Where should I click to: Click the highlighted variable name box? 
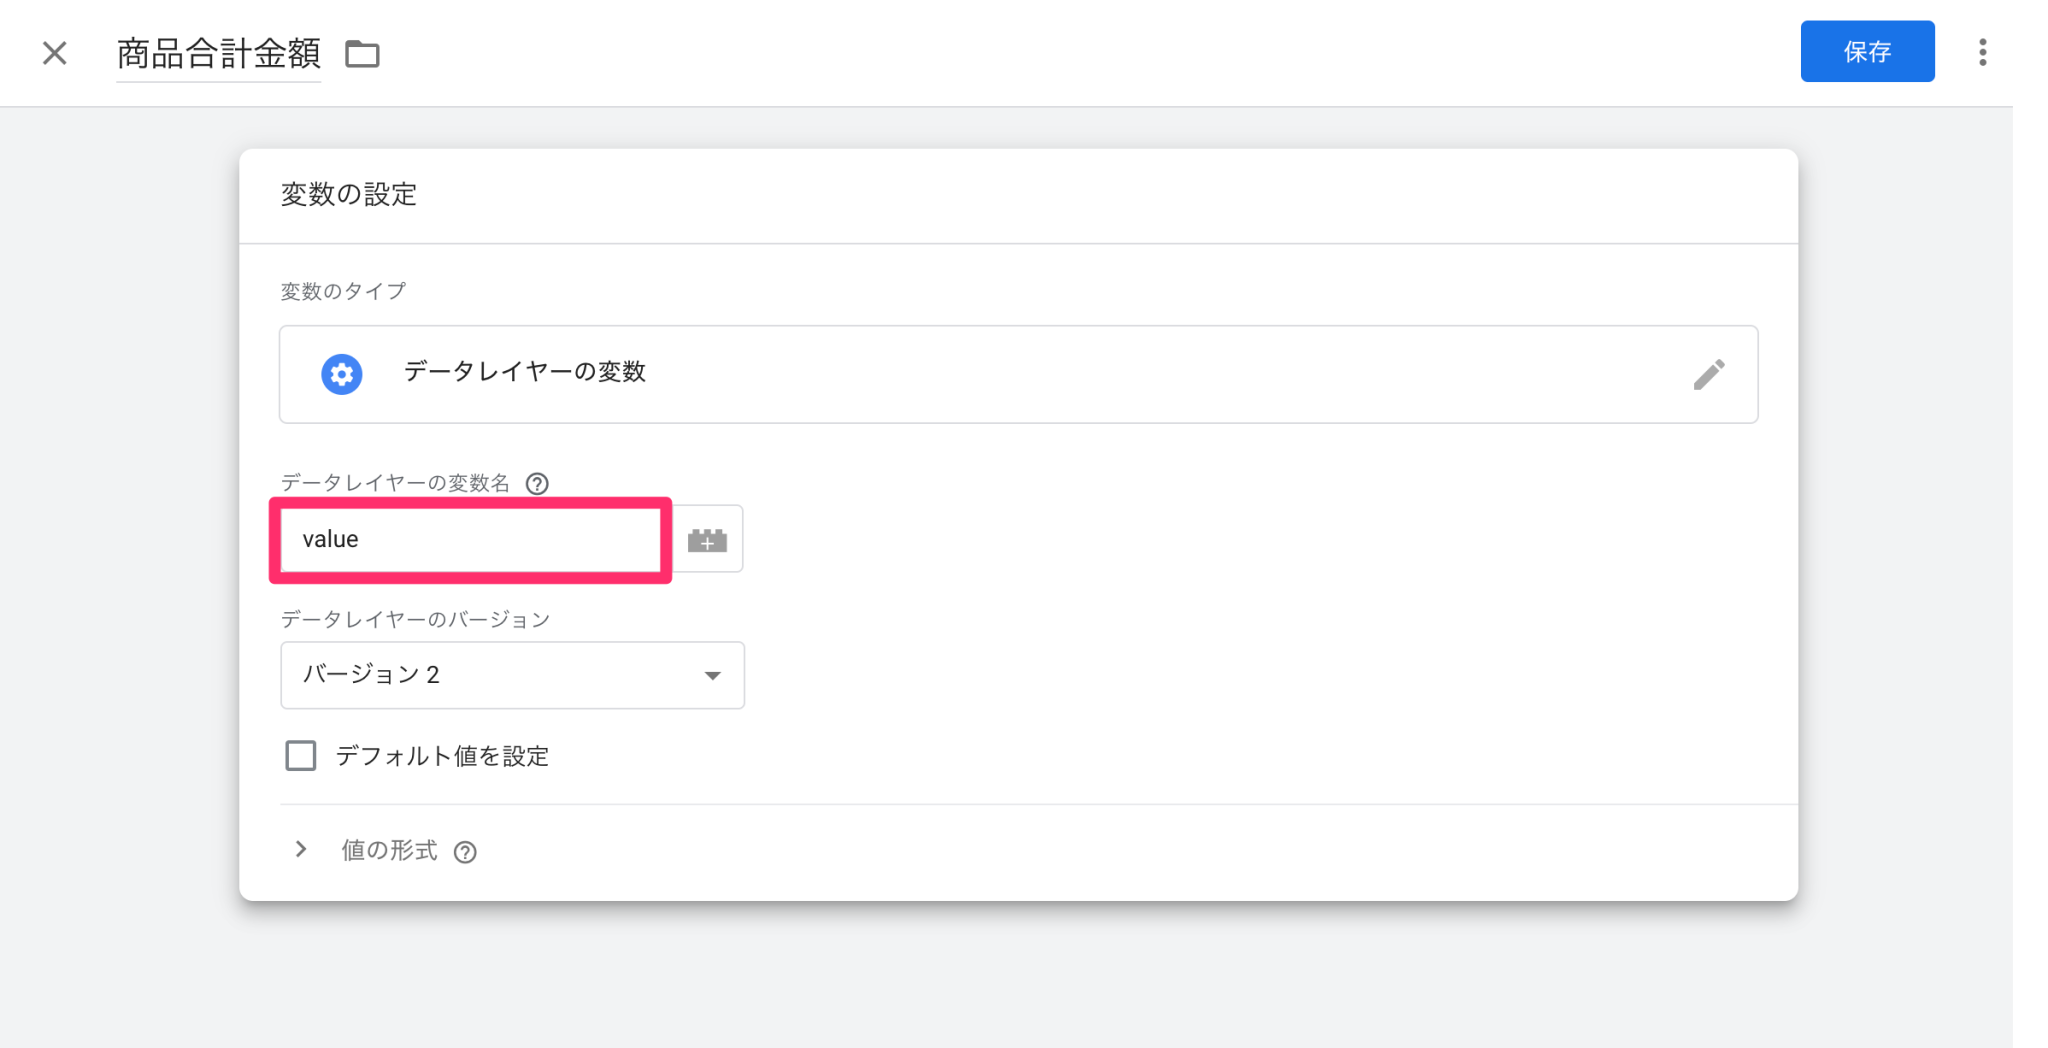[x=470, y=539]
